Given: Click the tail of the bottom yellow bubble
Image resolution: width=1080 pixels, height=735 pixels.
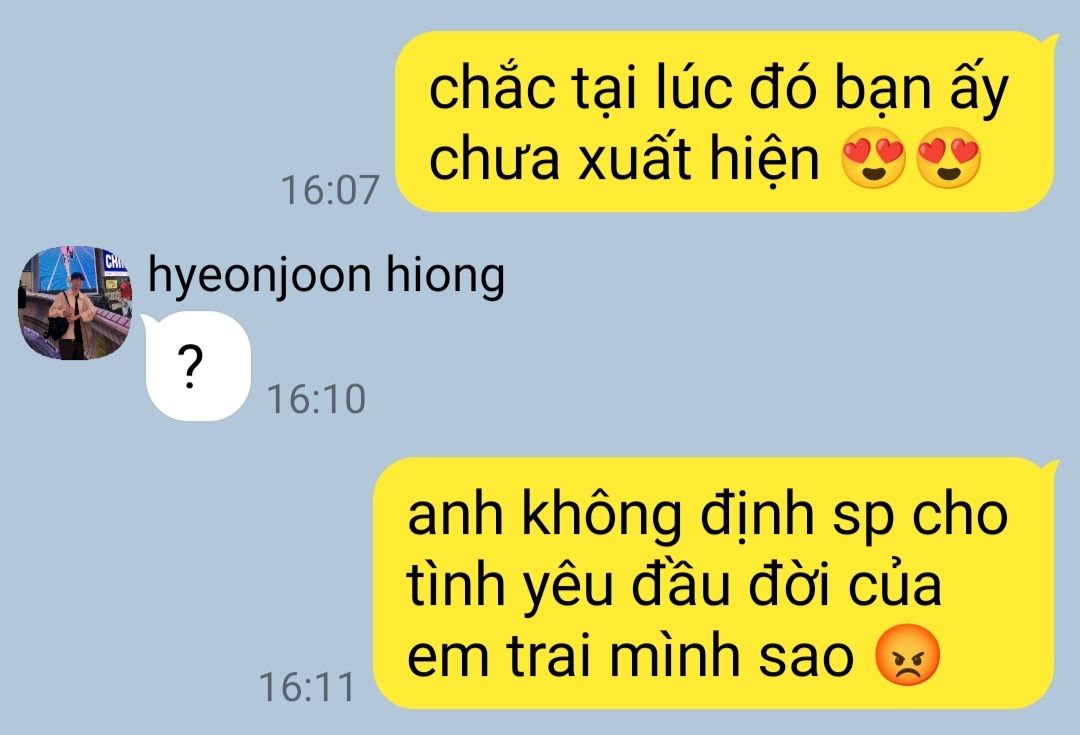Looking at the screenshot, I should (1050, 468).
